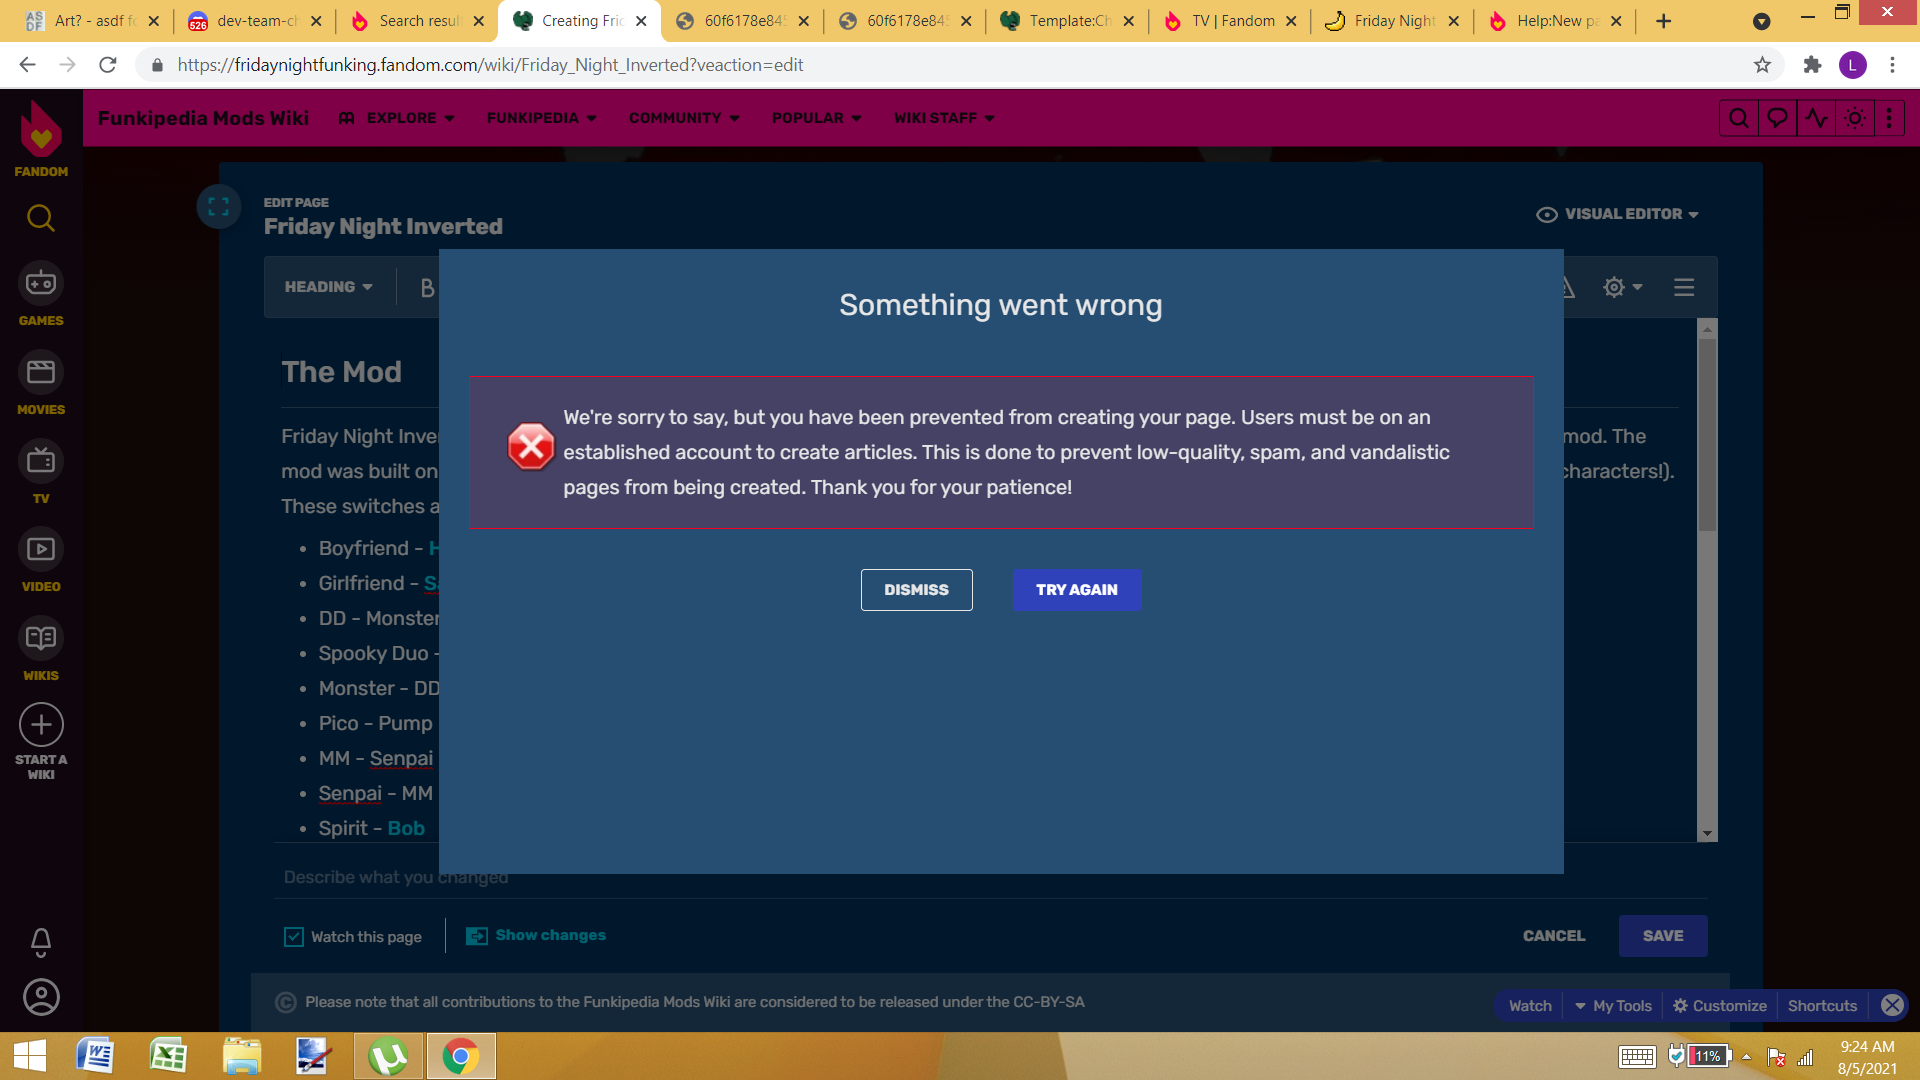Viewport: 1920px width, 1080px height.
Task: Click the Show changes link
Action: pyautogui.click(x=549, y=935)
